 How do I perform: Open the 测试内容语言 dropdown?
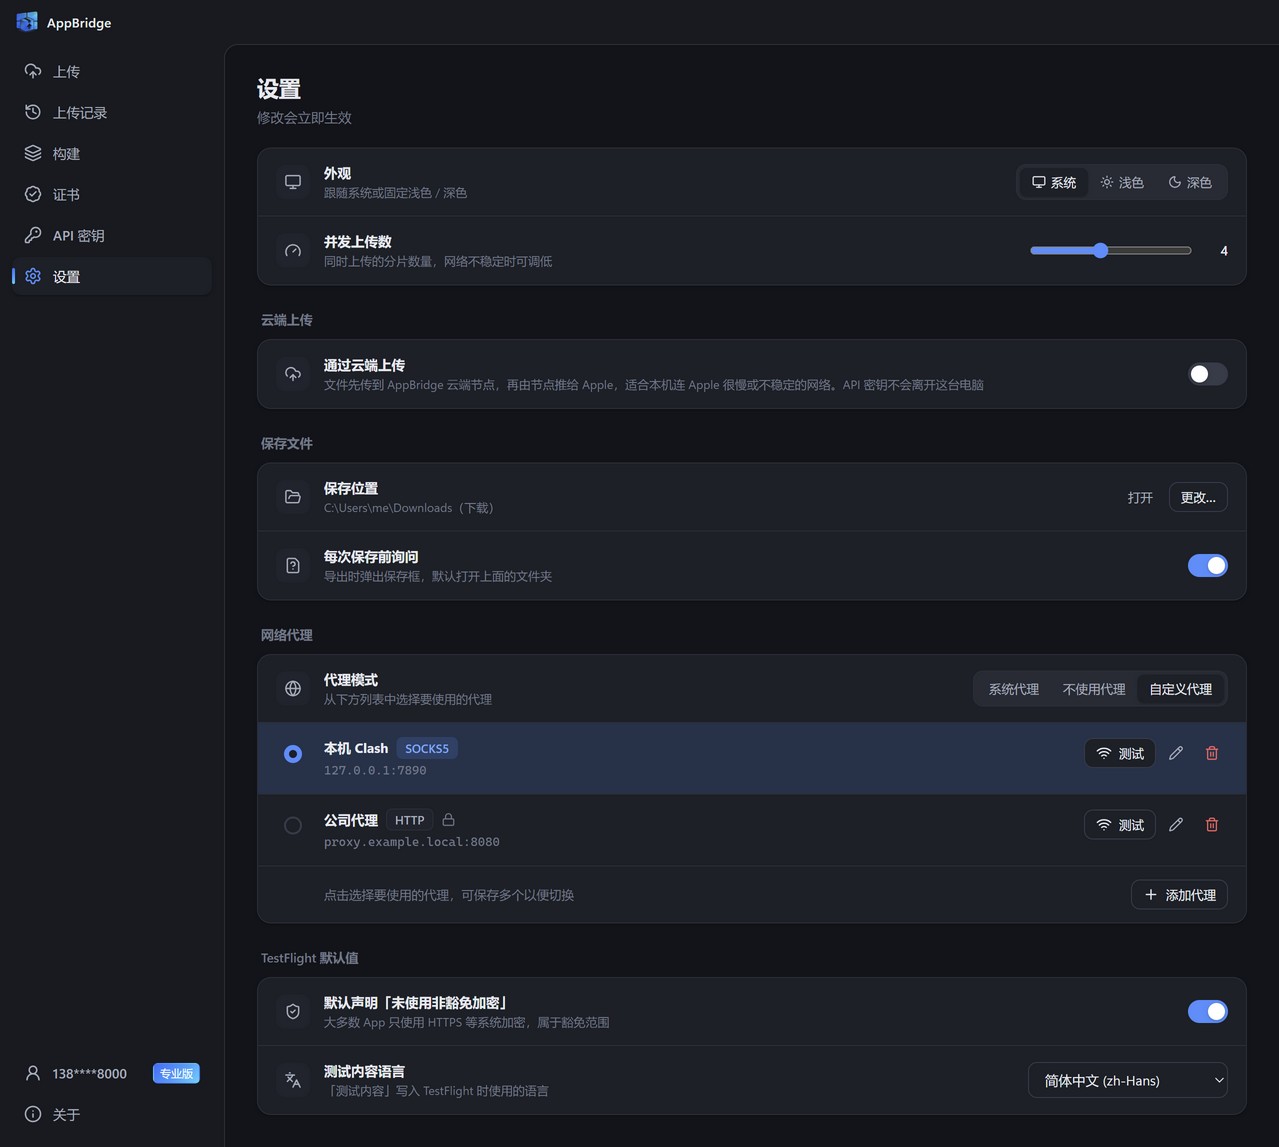(1128, 1080)
